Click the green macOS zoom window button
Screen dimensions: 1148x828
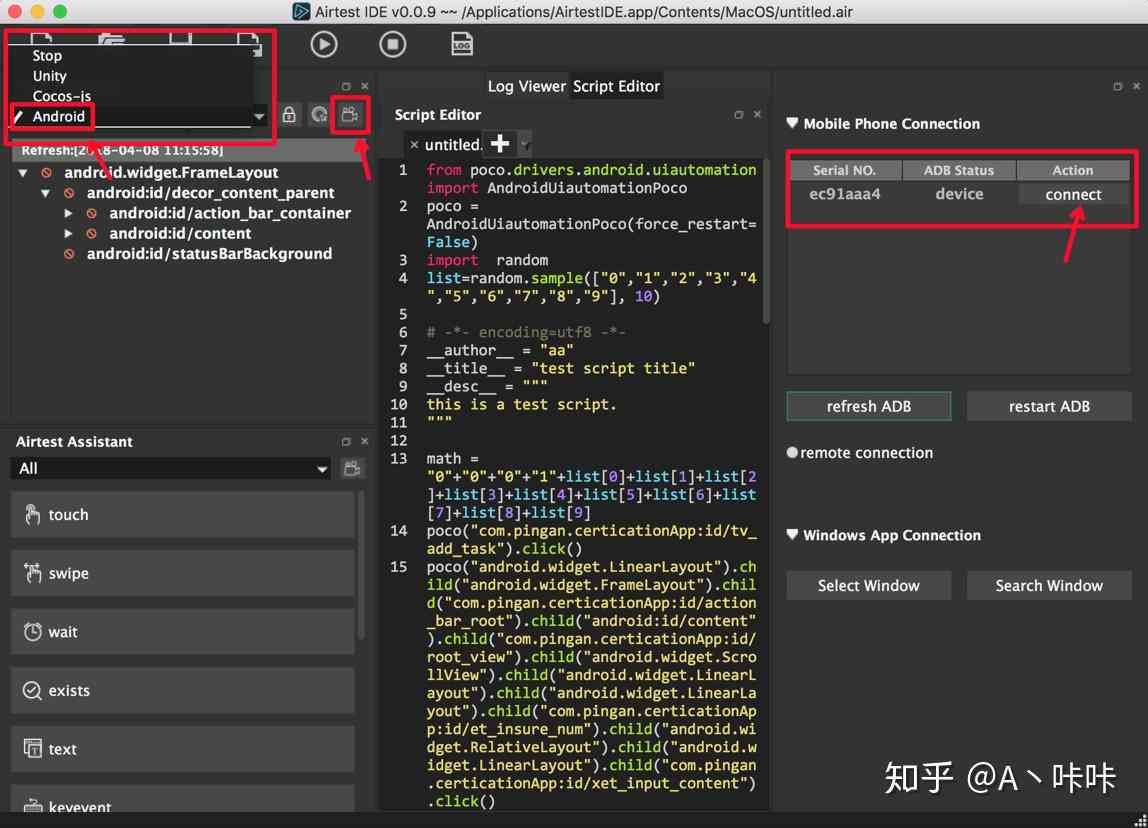pyautogui.click(x=60, y=11)
